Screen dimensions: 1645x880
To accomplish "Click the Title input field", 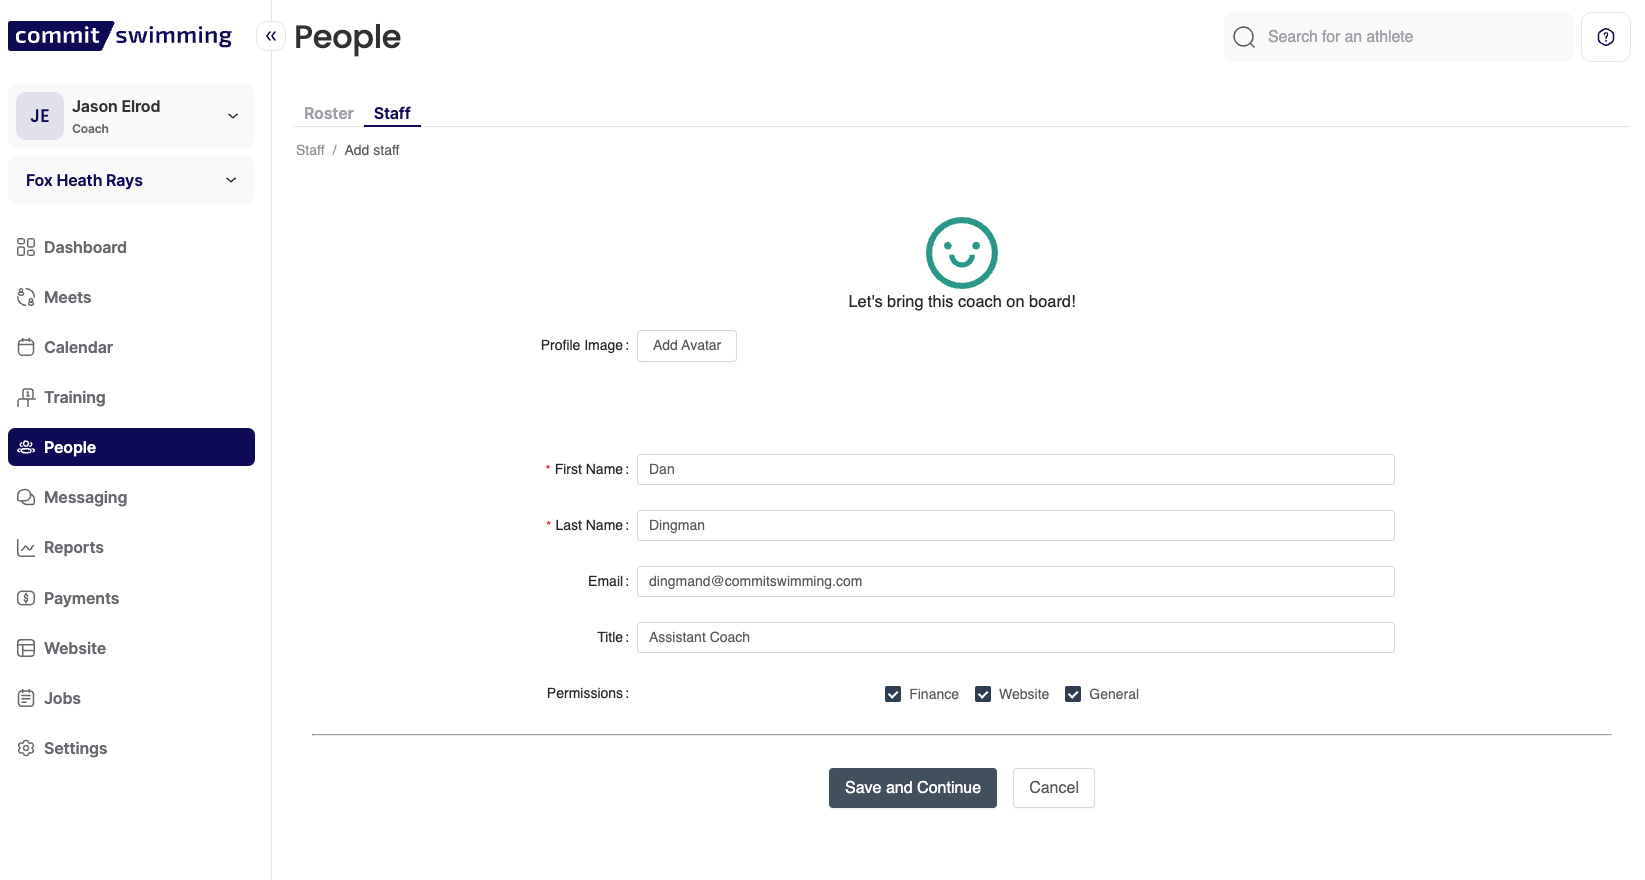I will [x=1016, y=638].
